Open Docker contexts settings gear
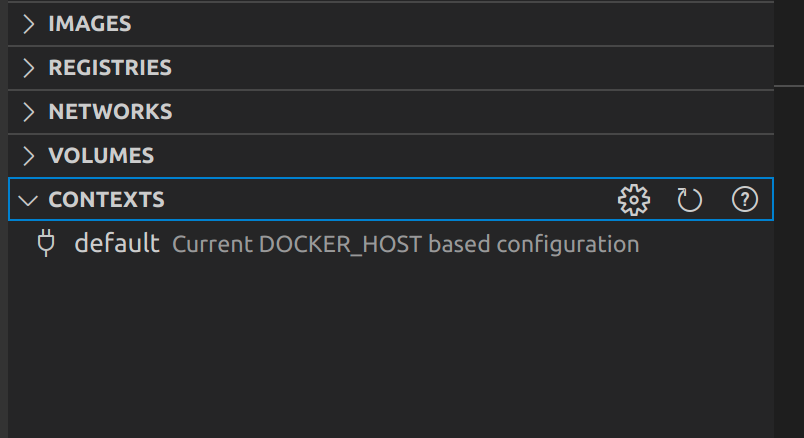 click(x=634, y=200)
